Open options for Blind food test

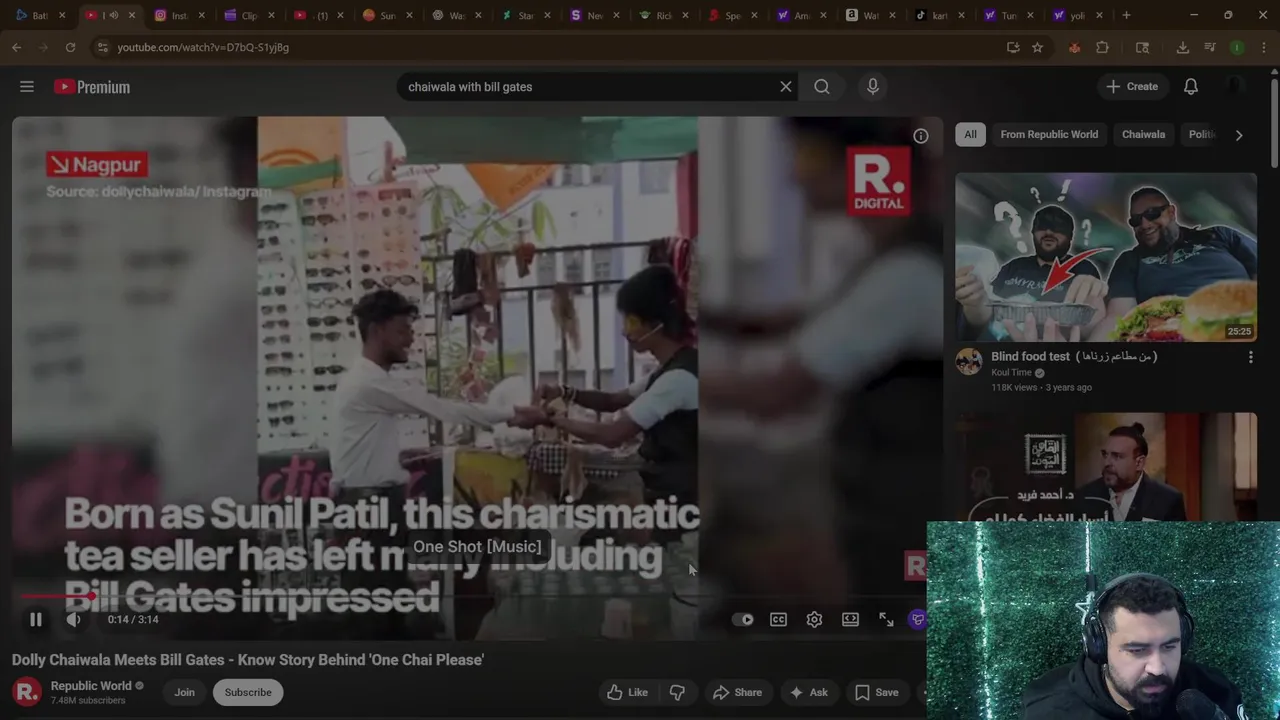pos(1250,357)
